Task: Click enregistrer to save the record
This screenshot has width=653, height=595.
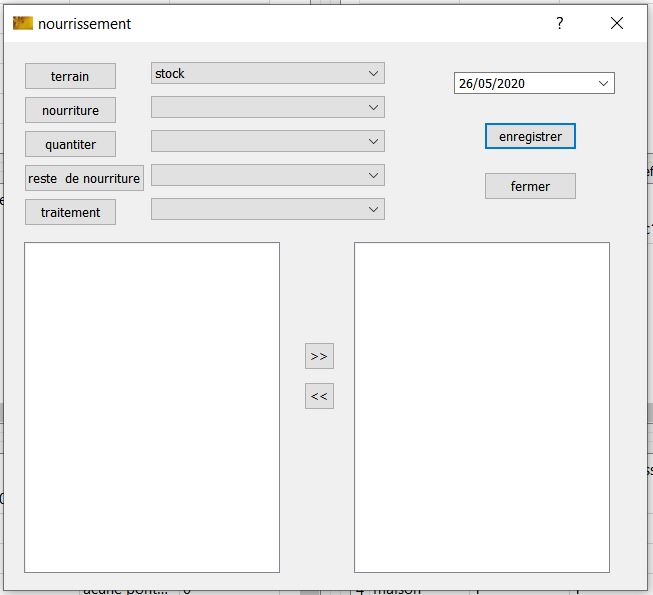Action: (x=530, y=136)
